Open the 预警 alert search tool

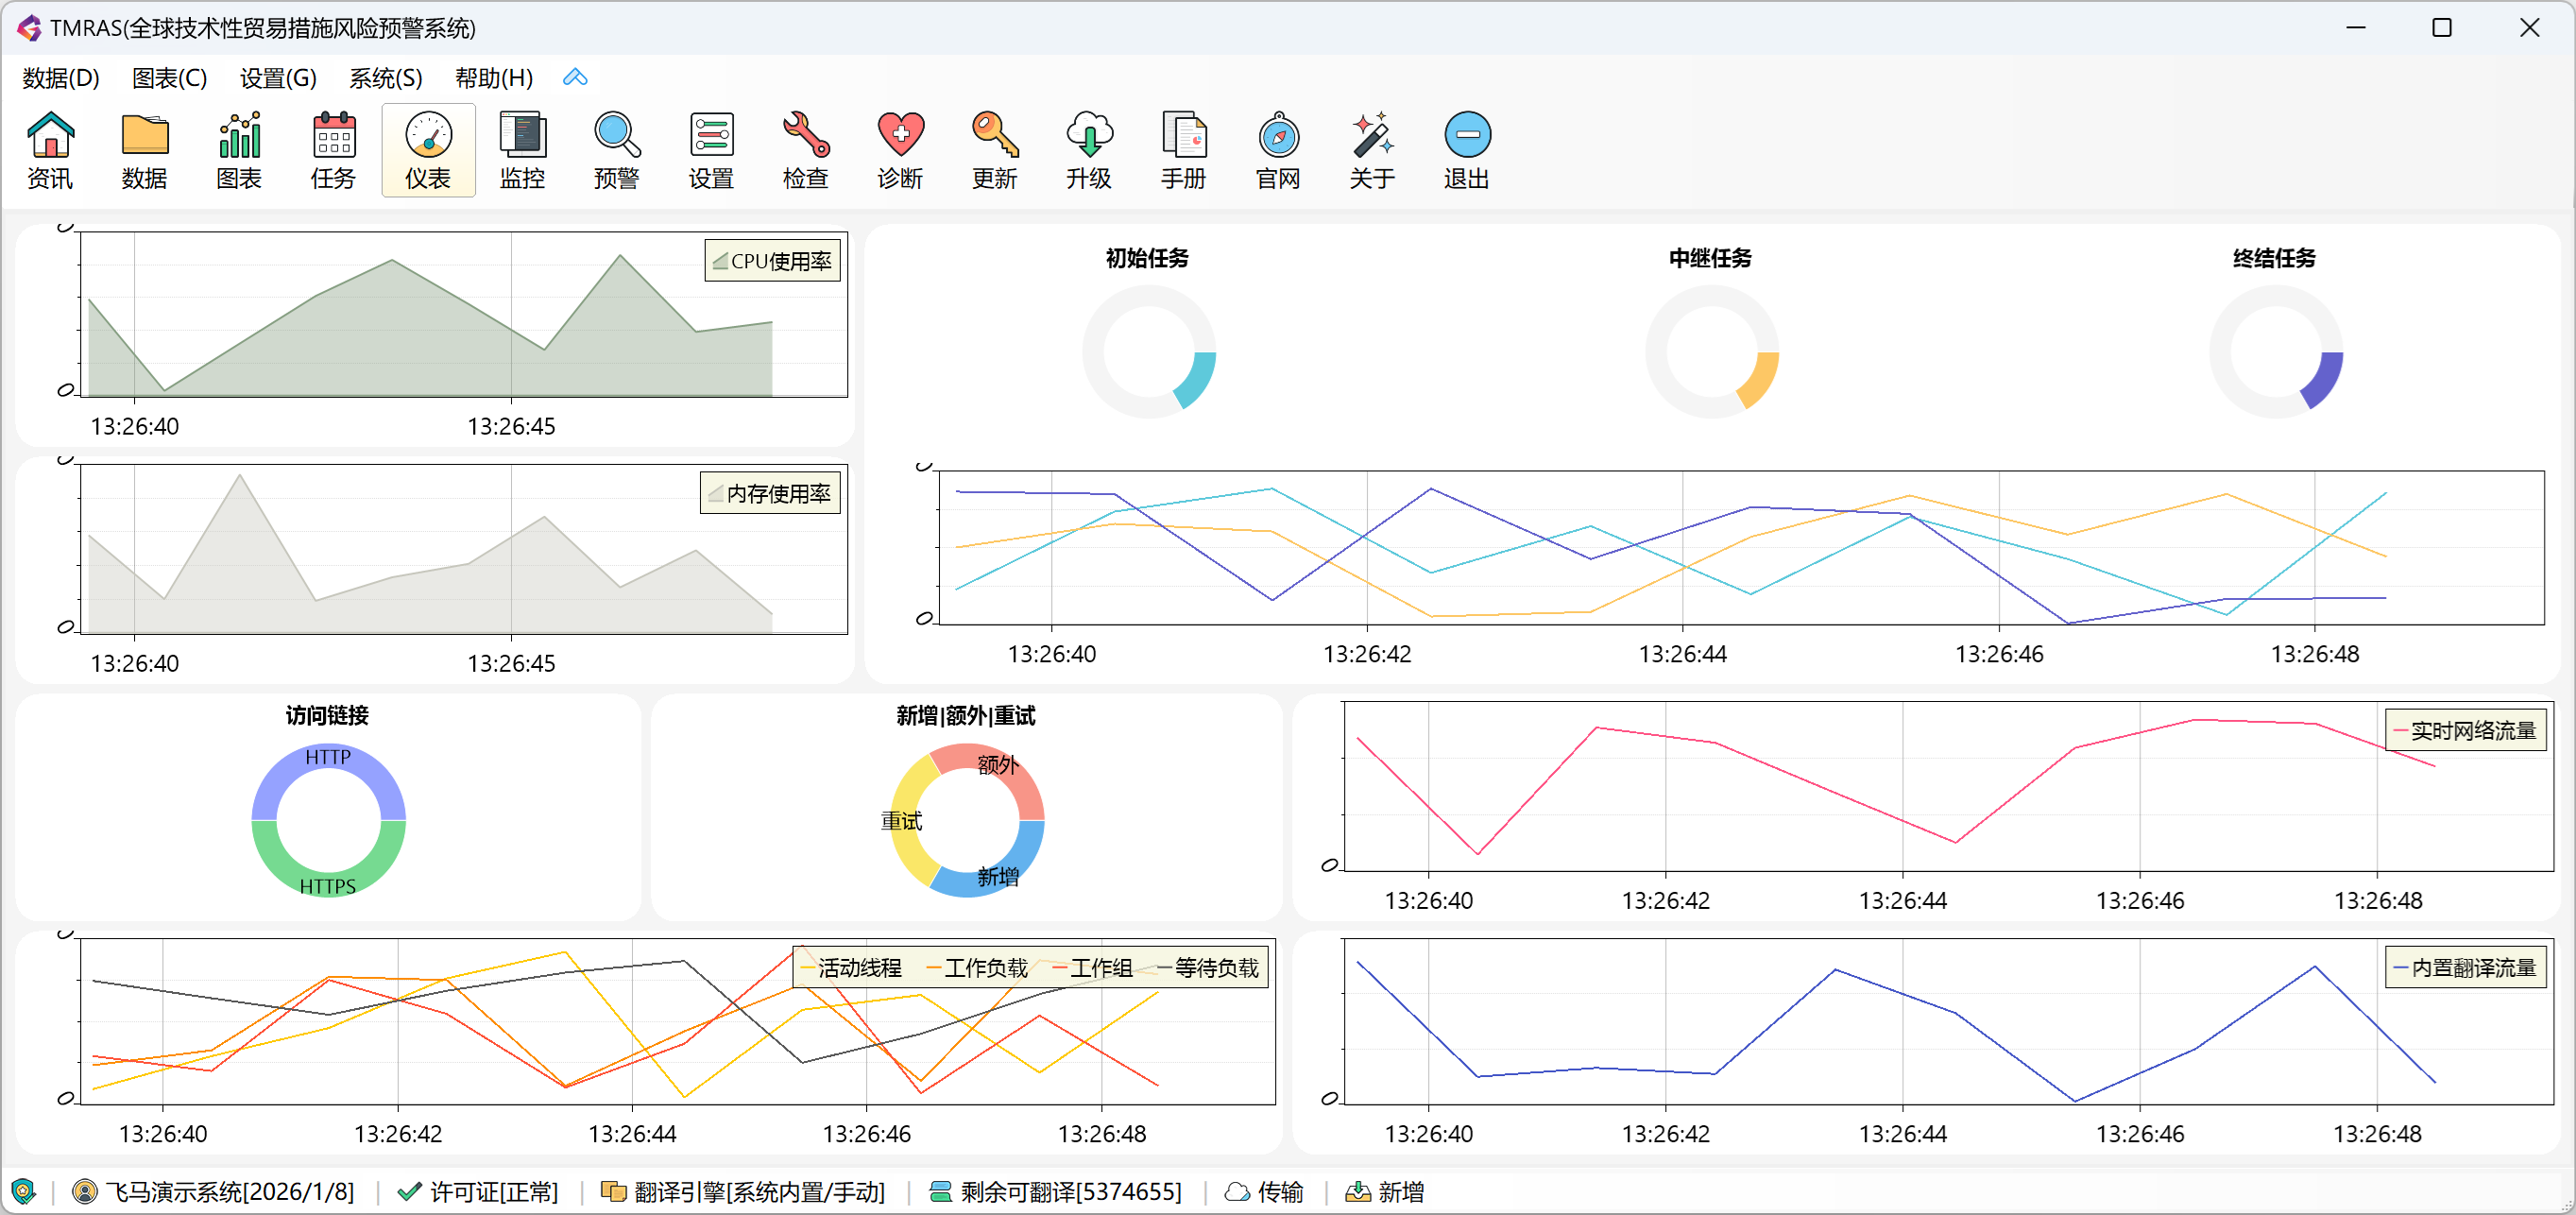616,150
